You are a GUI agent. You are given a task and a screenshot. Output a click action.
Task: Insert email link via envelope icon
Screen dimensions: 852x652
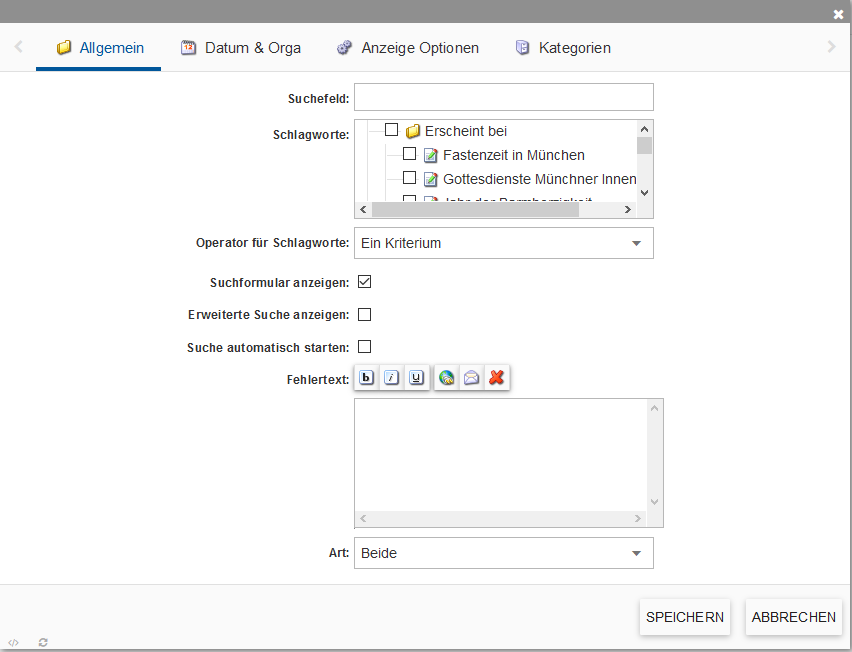(x=471, y=378)
